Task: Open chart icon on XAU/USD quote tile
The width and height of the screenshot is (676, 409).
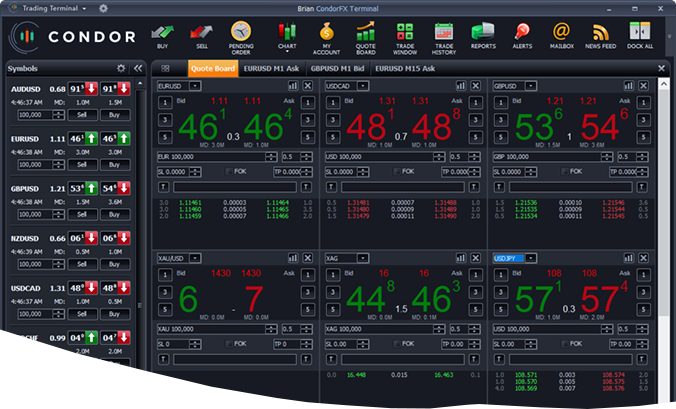Action: point(293,258)
